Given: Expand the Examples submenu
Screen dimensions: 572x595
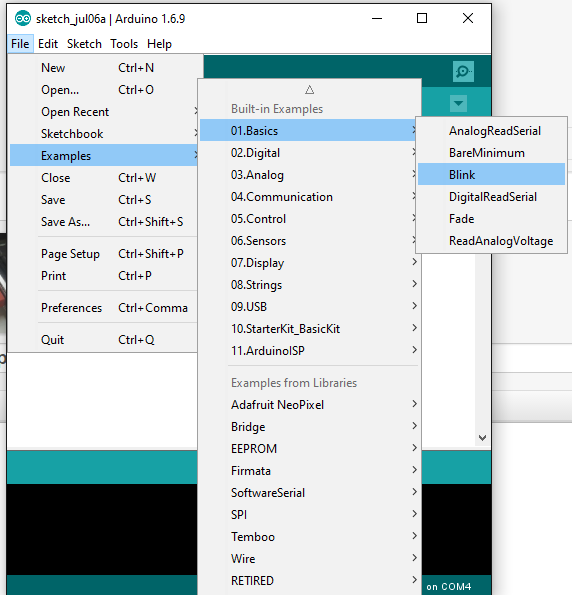Looking at the screenshot, I should (103, 155).
